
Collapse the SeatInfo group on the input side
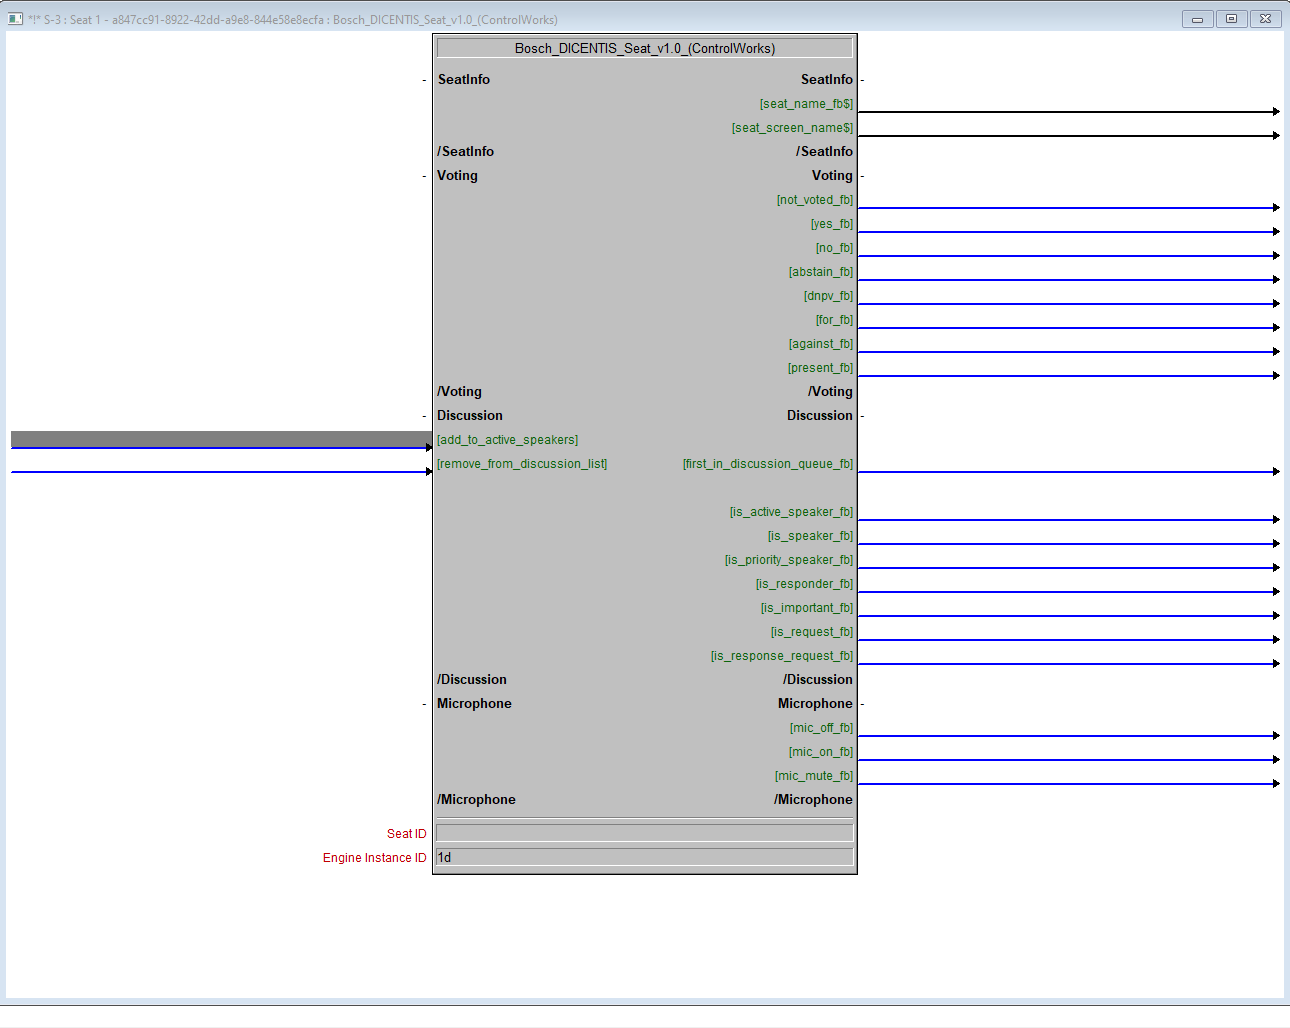(425, 80)
